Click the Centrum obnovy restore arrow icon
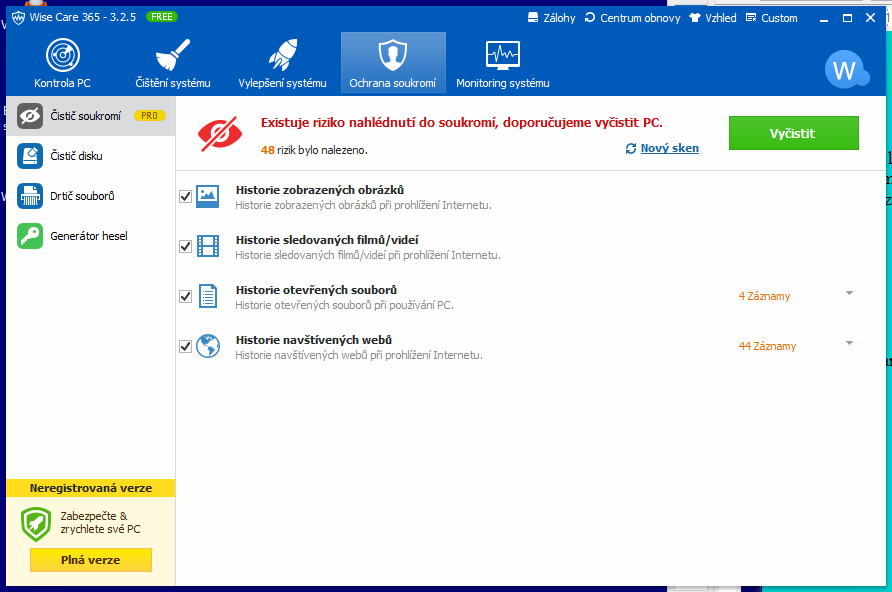This screenshot has height=592, width=892. 590,18
